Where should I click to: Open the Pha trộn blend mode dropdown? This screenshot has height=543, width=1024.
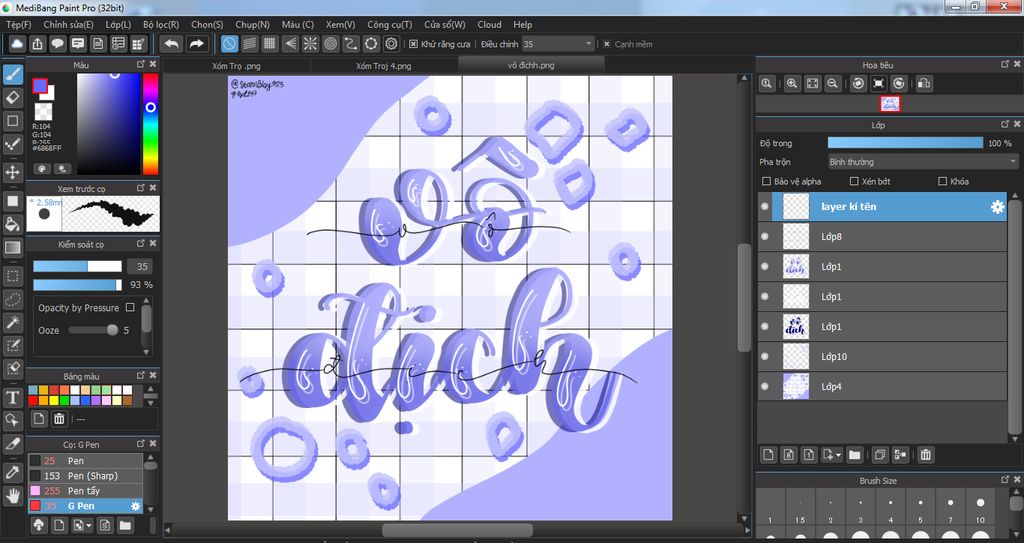[x=923, y=161]
